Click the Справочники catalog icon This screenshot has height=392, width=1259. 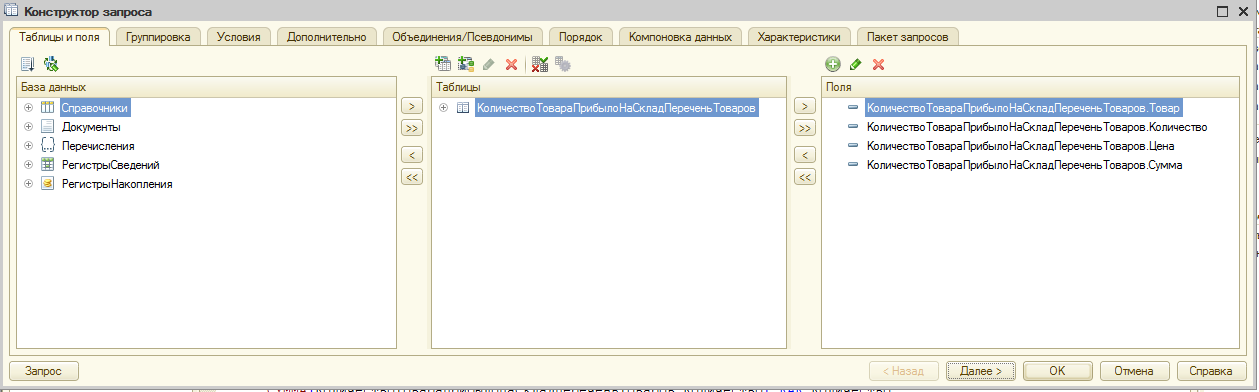point(47,107)
